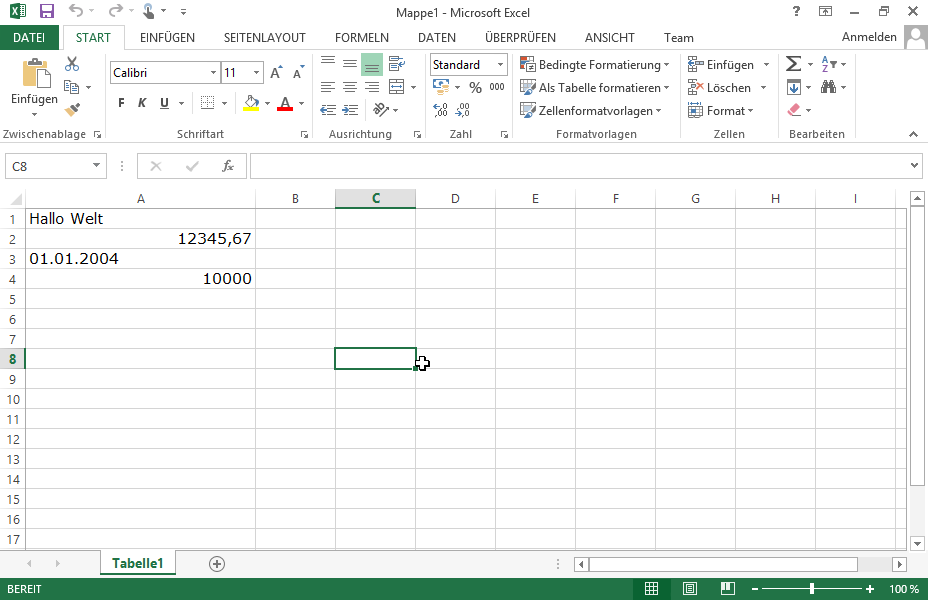Select the Tabelle1 sheet tab
This screenshot has width=928, height=600.
click(137, 563)
